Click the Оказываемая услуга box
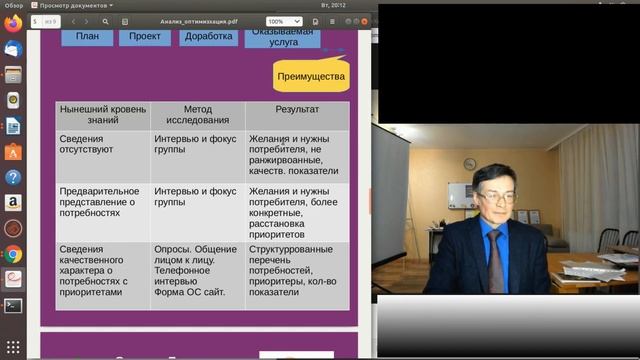Screen dimensions: 640x360 click(283, 38)
